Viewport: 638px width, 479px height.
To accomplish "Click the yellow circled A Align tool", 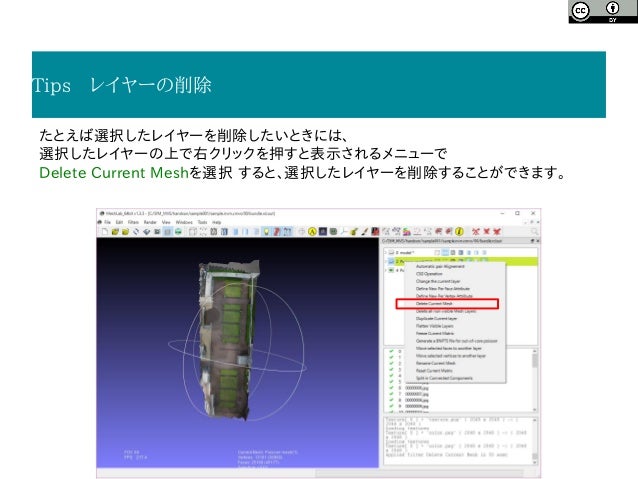I will point(312,232).
